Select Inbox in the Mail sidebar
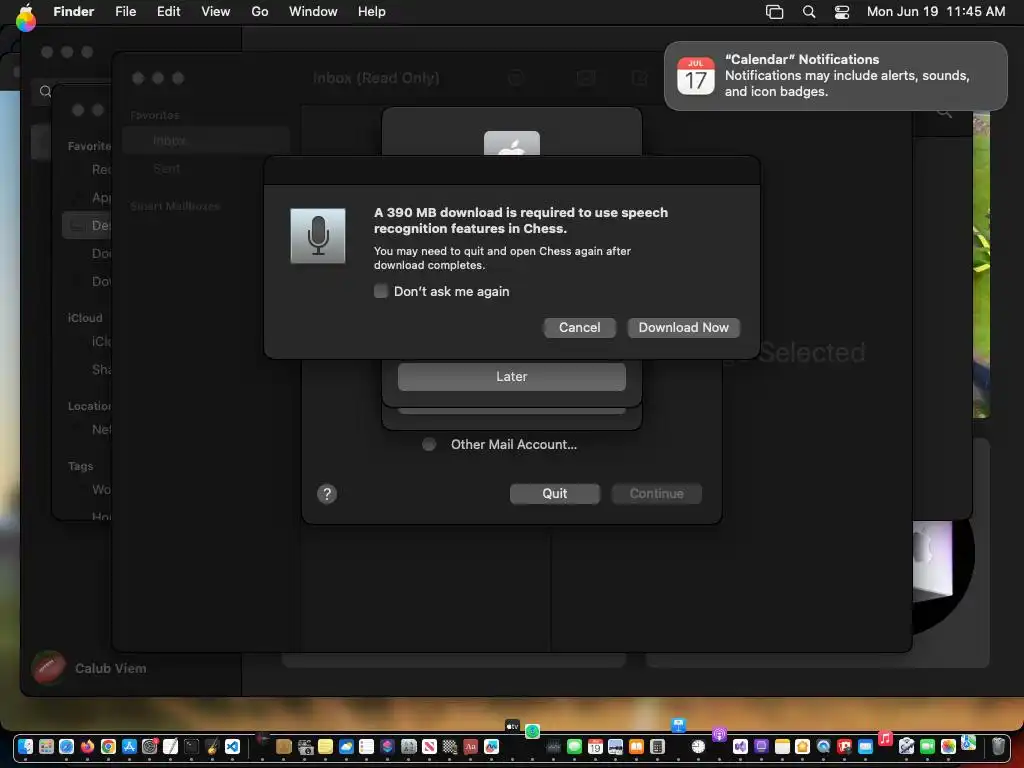The image size is (1024, 768). [x=206, y=140]
